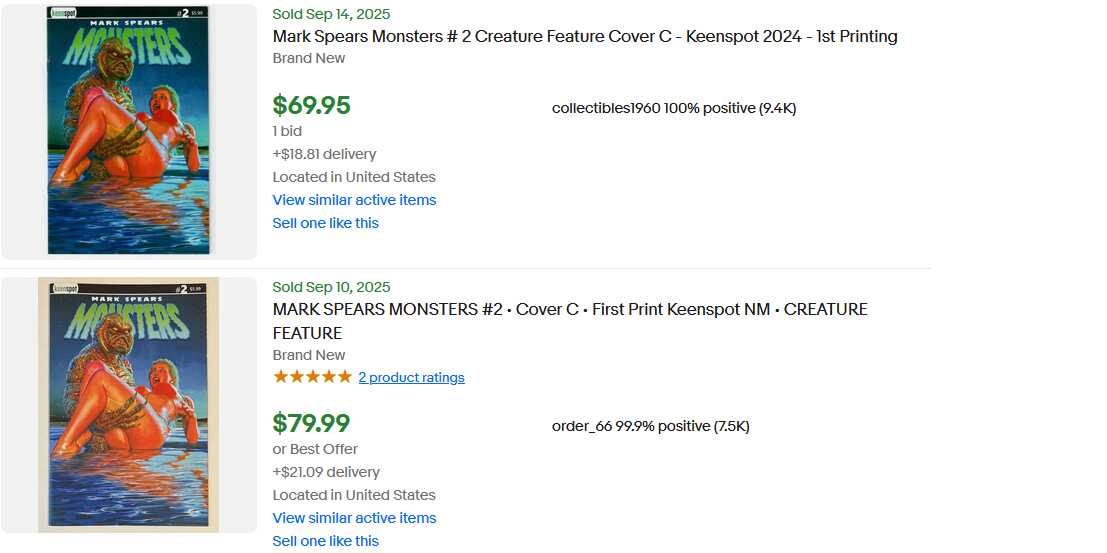Click the $79.99 sold price
The height and width of the screenshot is (553, 1107).
(x=311, y=423)
